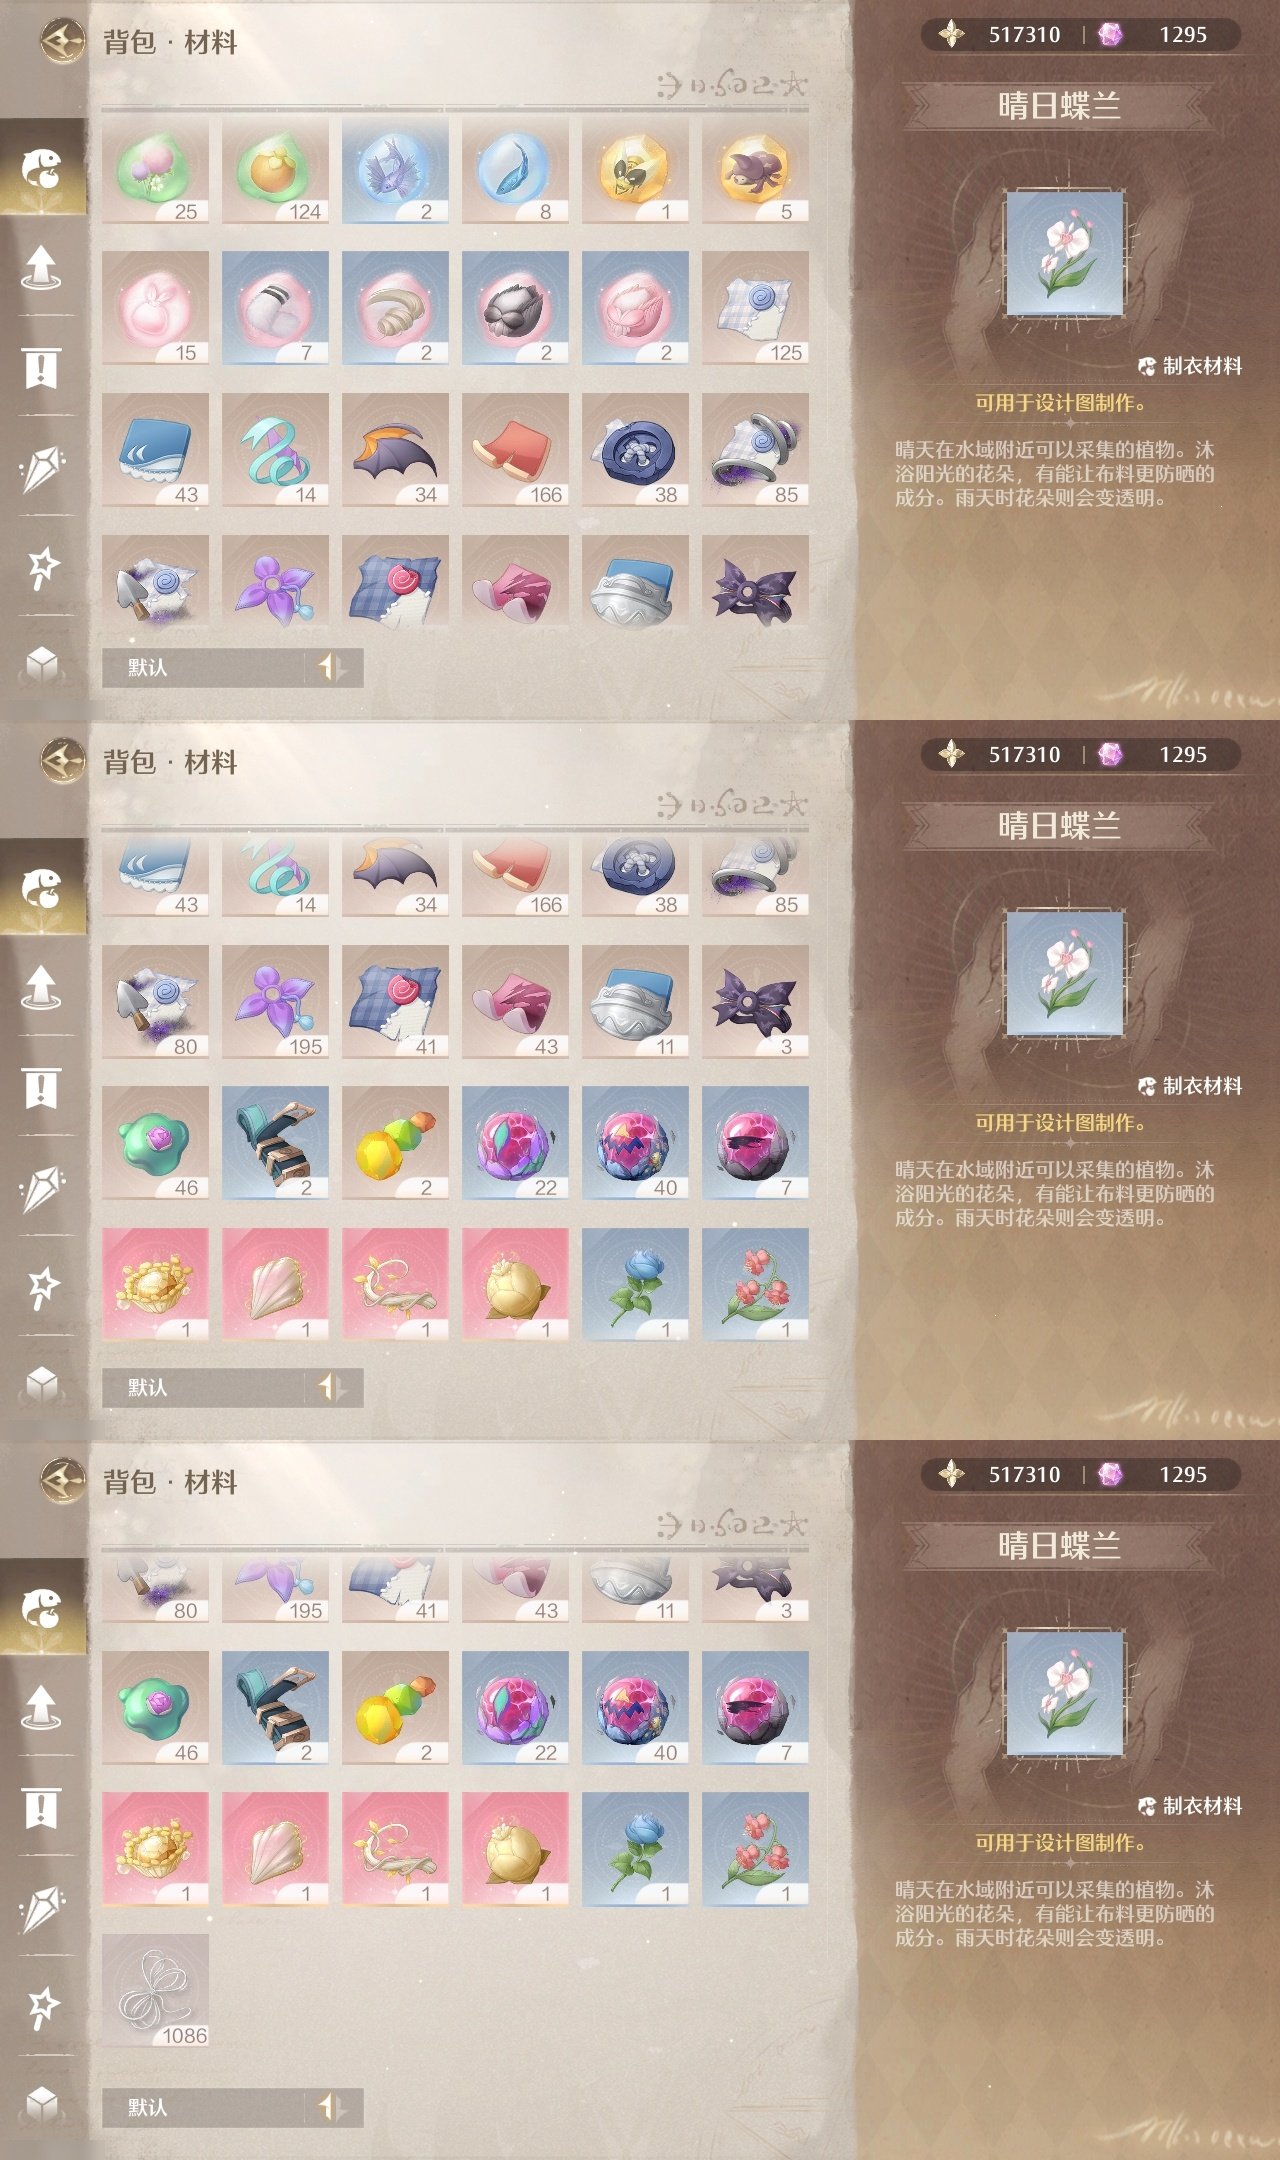Select the purple beetle bubble item
Viewport: 1280px width, 2160px height.
pyautogui.click(x=755, y=168)
